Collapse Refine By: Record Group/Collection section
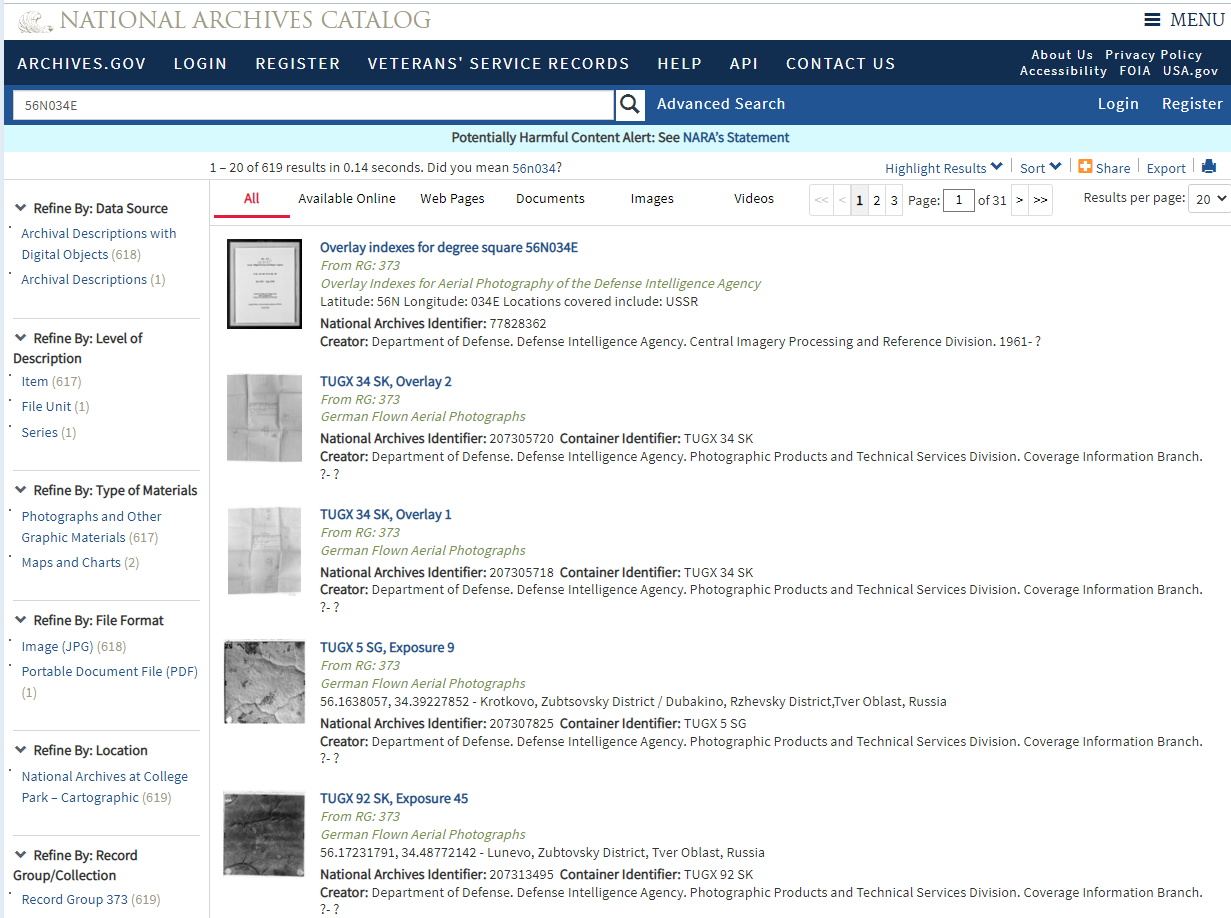The image size is (1231, 918). coord(21,855)
